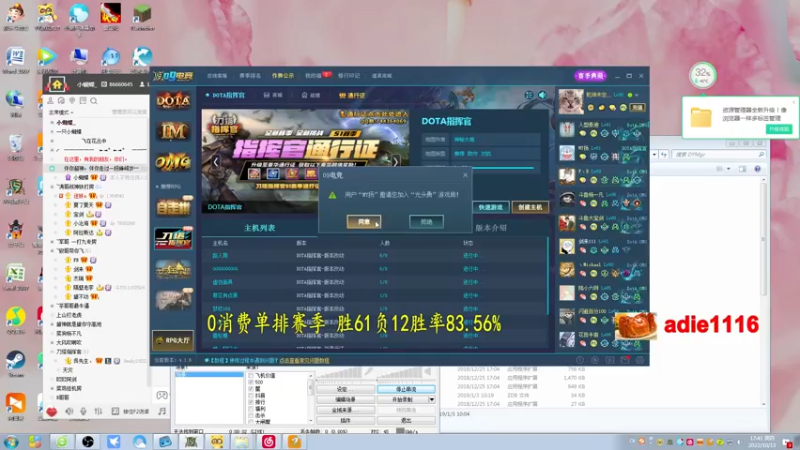Viewport: 800px width, 450px height.
Task: Click the 快速游戏 button
Action: (491, 207)
